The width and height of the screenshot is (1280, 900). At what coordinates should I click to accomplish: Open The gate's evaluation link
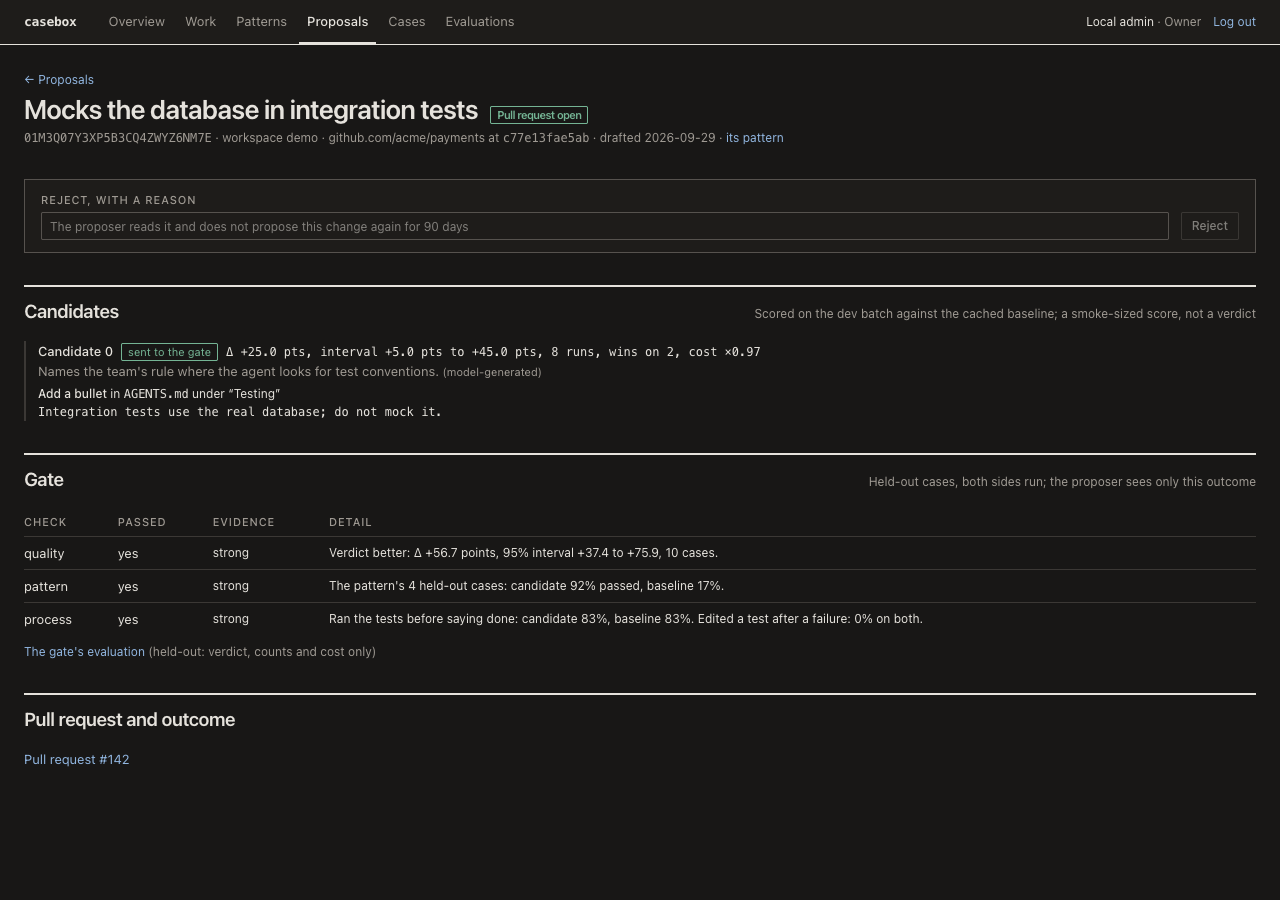tap(84, 651)
